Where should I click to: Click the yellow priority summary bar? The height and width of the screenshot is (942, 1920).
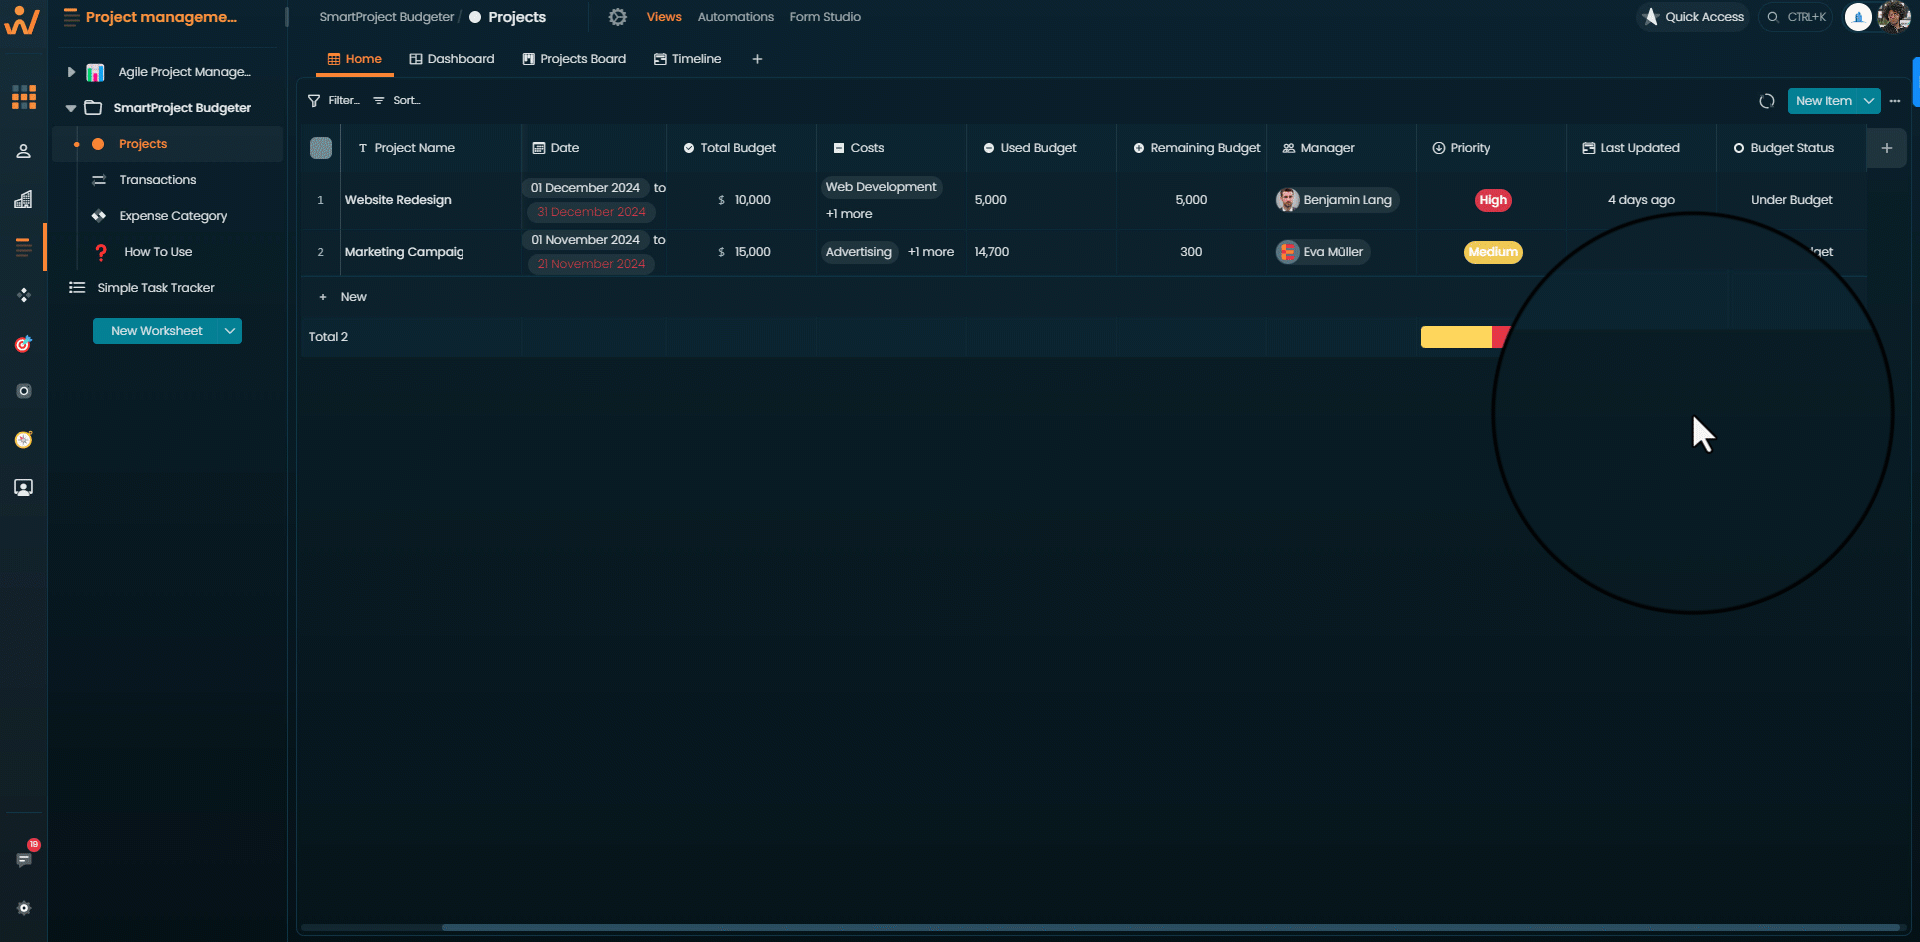1456,337
